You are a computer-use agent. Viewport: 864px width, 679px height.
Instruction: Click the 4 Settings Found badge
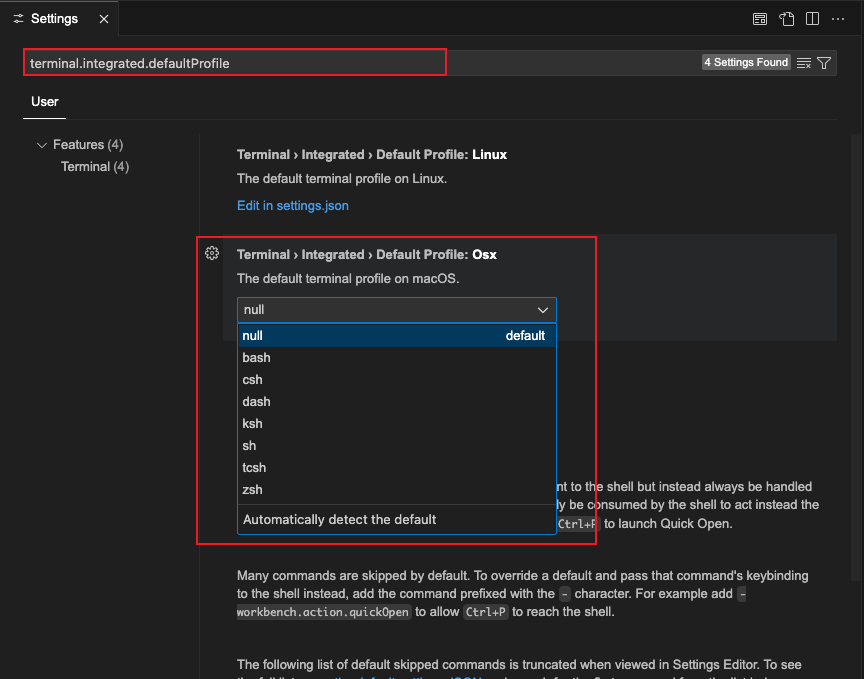[x=746, y=62]
